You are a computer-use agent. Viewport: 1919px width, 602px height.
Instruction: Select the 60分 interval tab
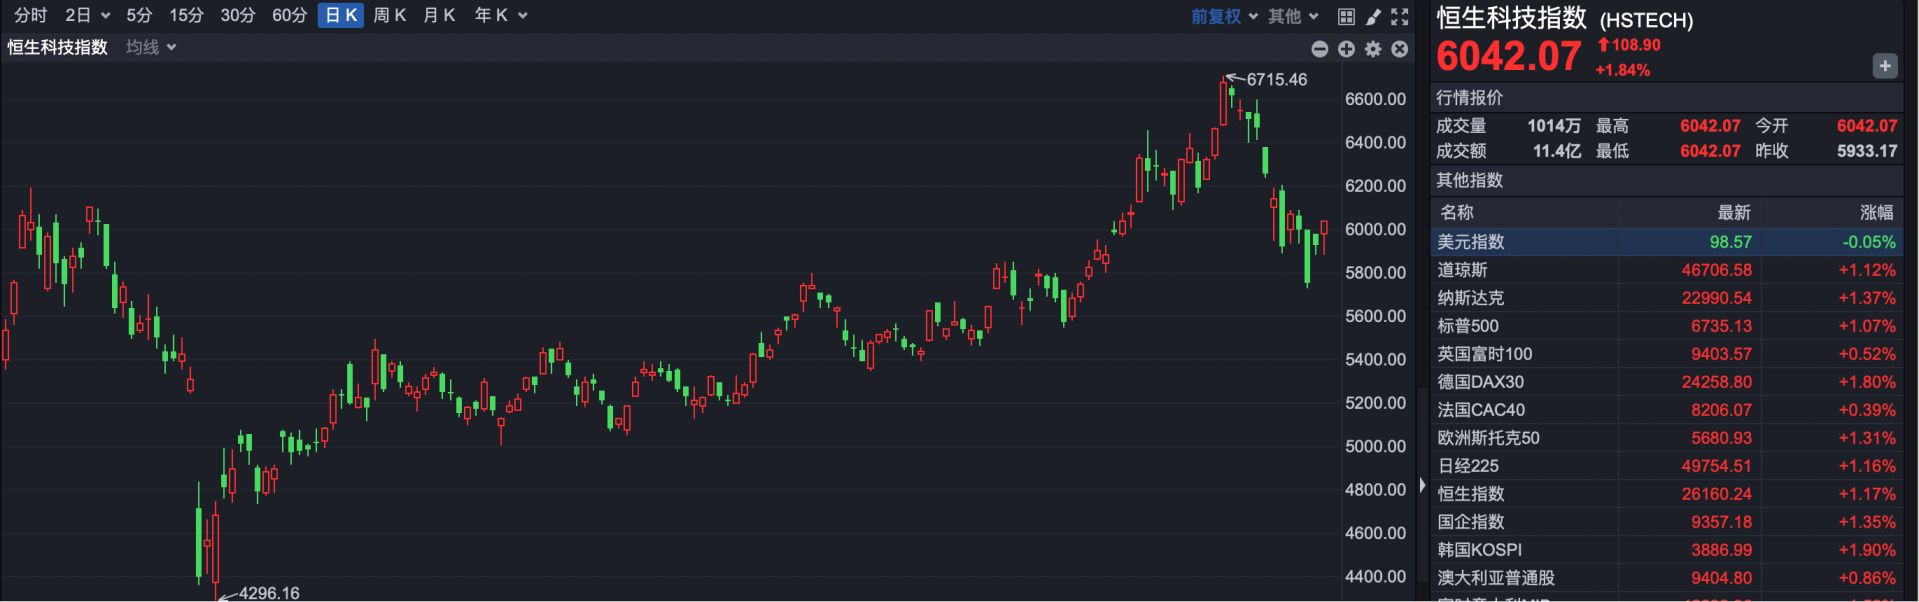tap(289, 15)
